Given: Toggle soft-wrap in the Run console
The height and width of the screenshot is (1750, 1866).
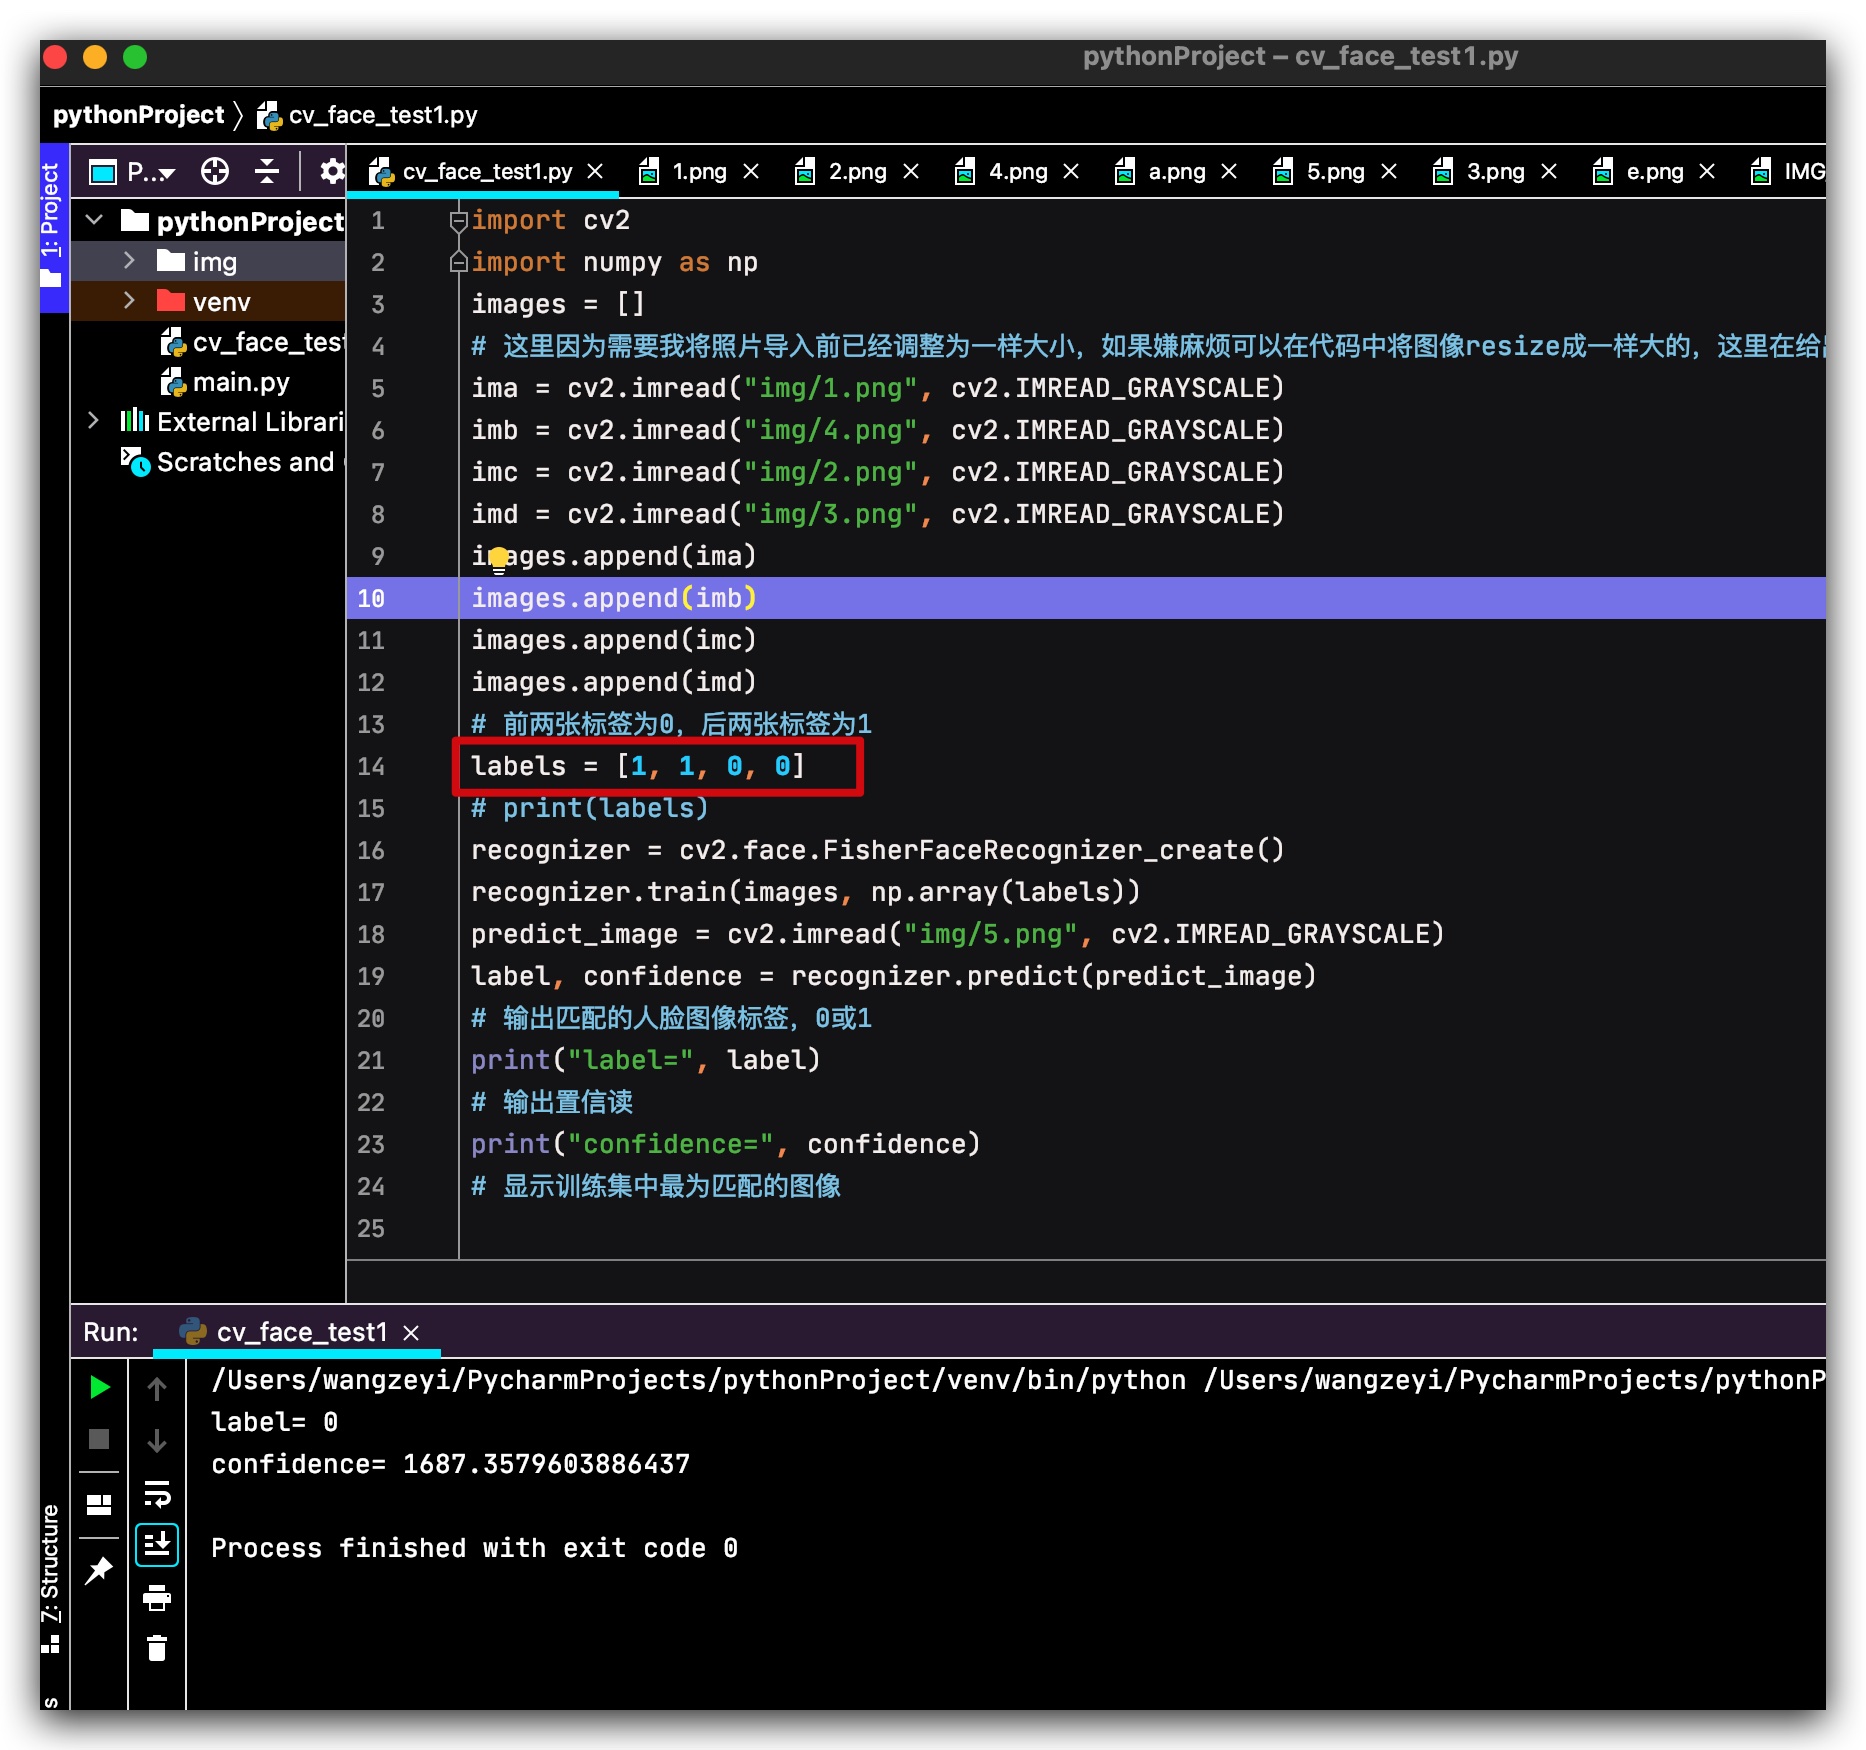Looking at the screenshot, I should (157, 1493).
